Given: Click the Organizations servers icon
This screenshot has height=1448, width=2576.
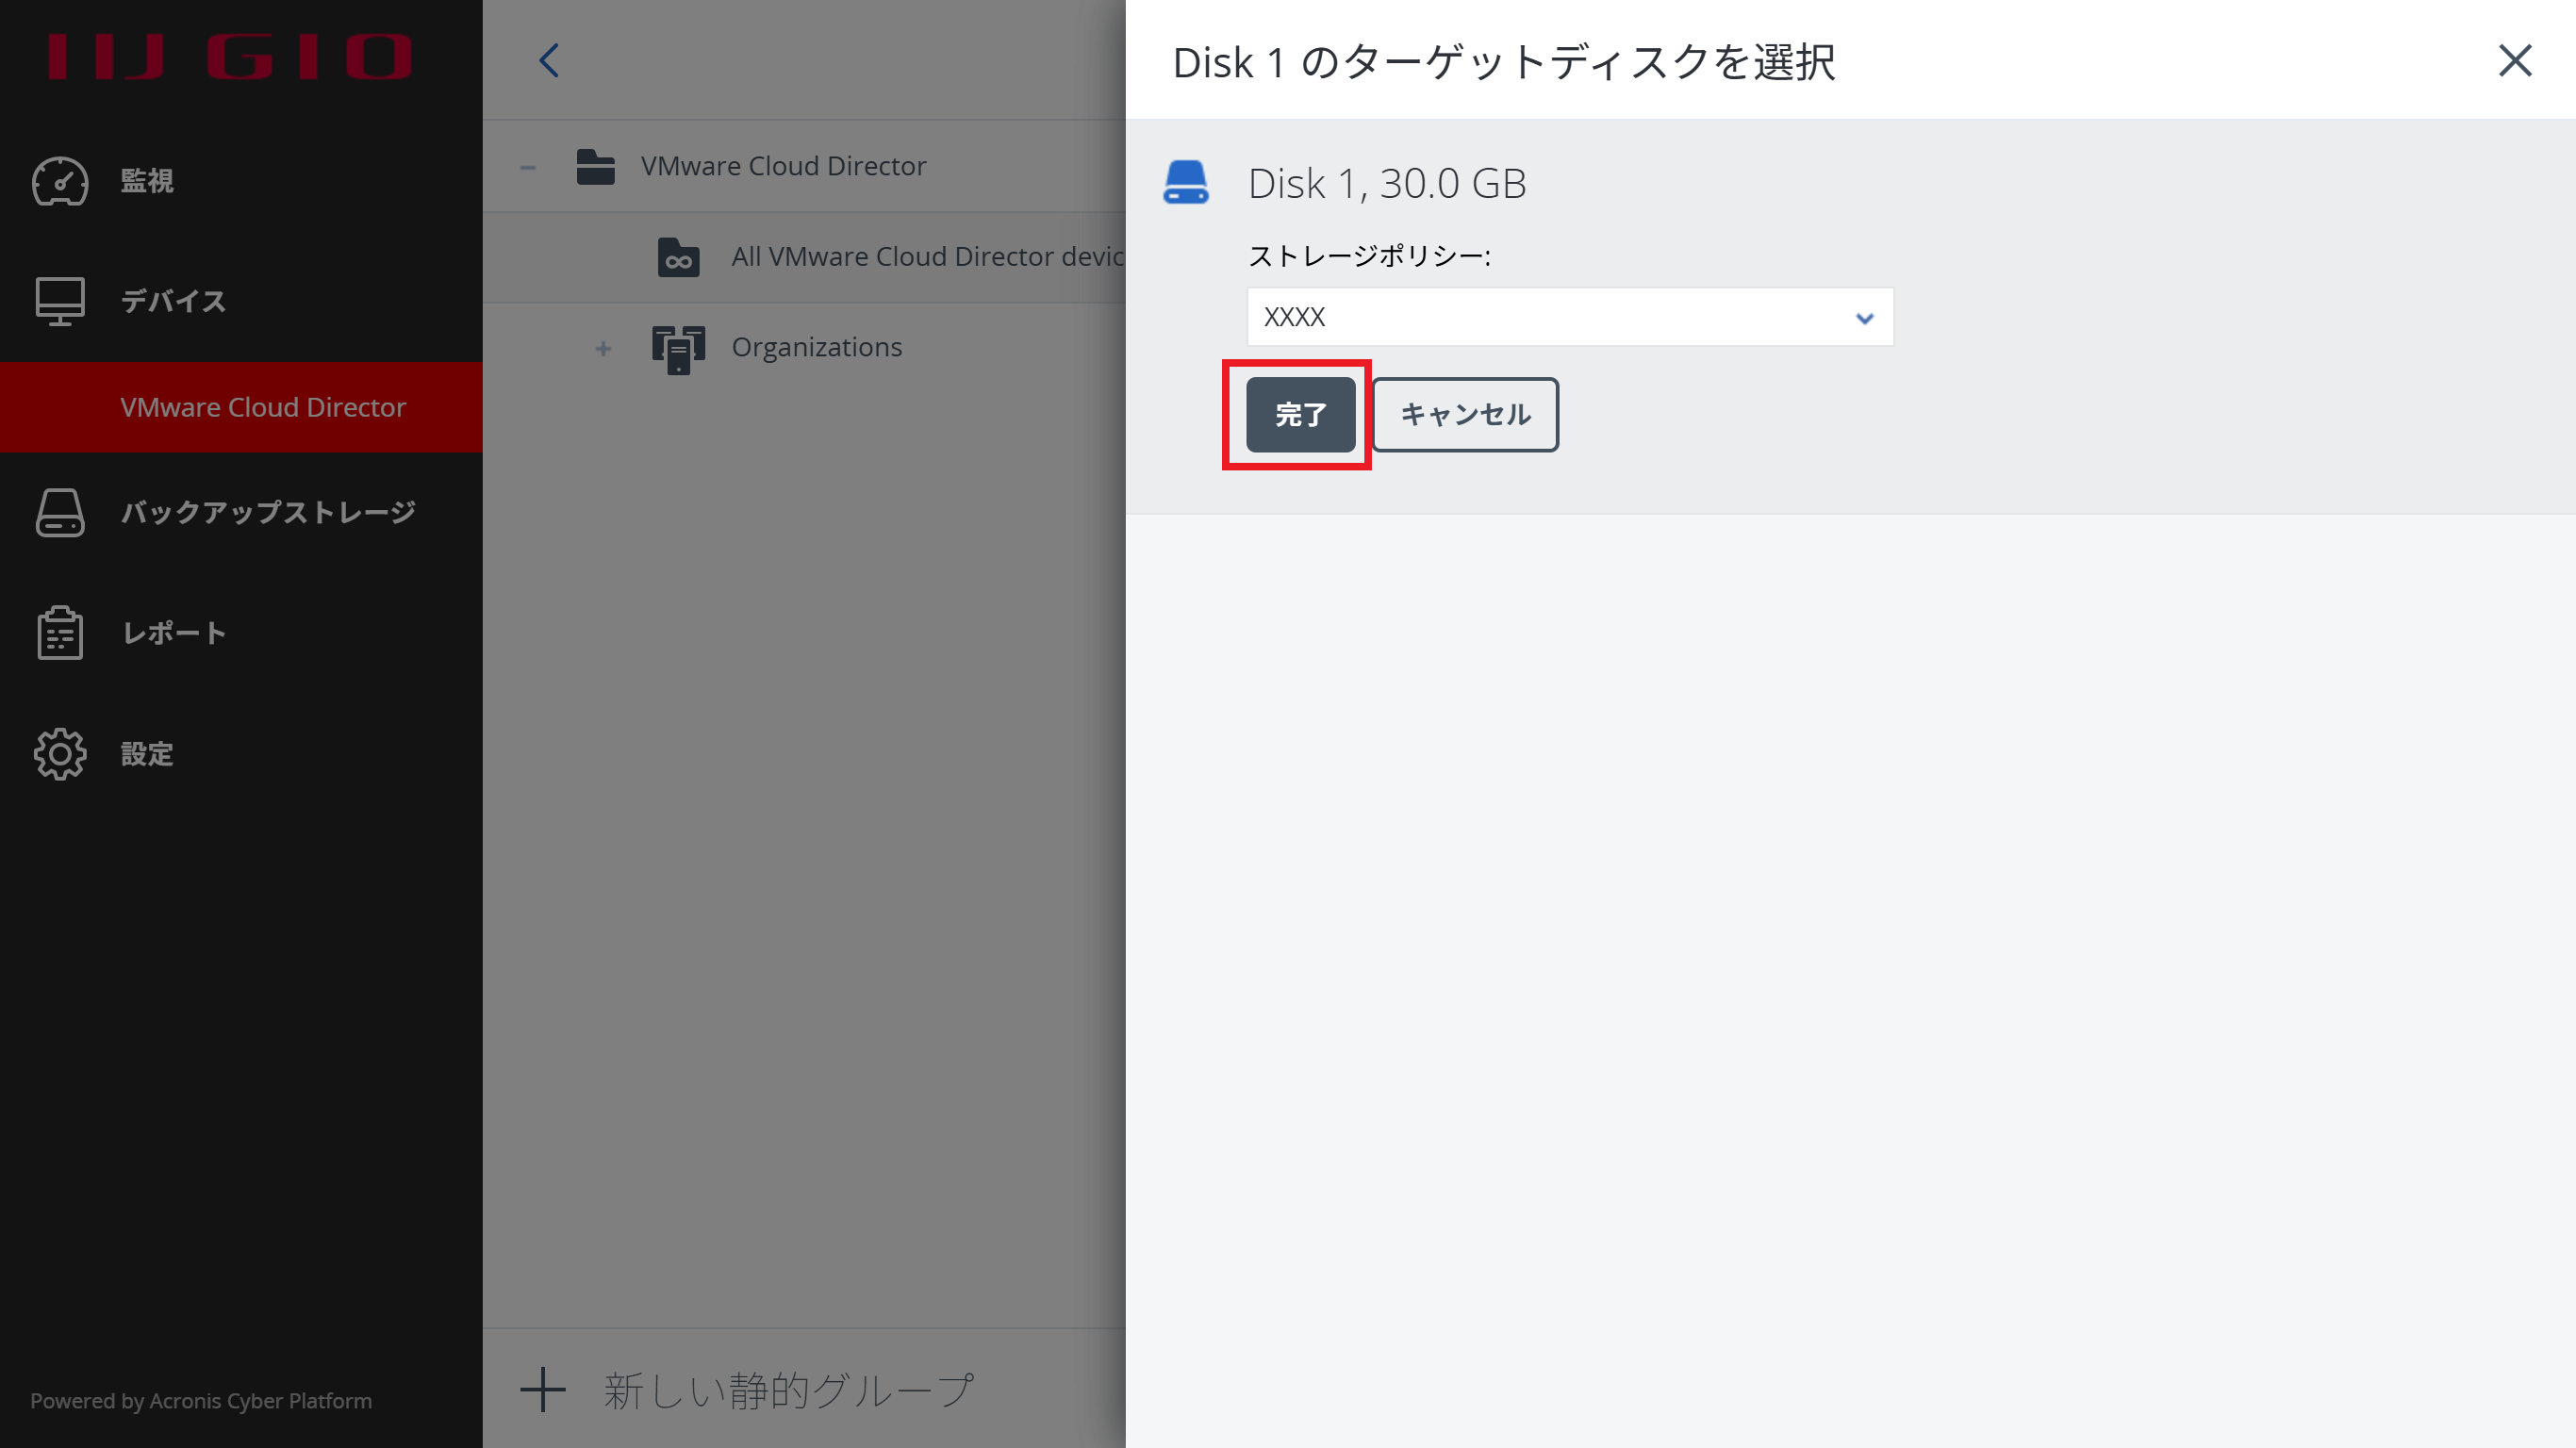Looking at the screenshot, I should [x=678, y=348].
